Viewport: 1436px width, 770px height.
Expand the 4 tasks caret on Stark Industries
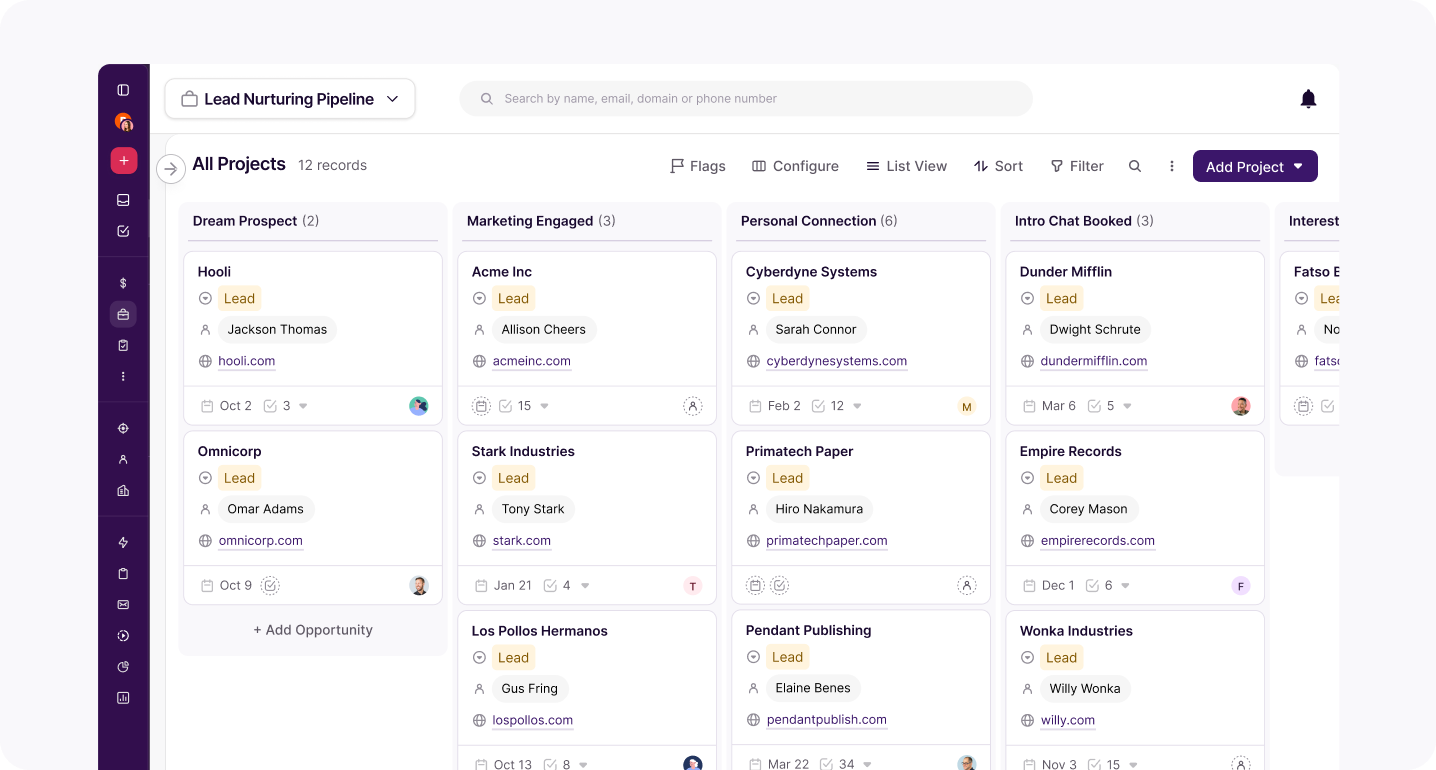point(585,586)
